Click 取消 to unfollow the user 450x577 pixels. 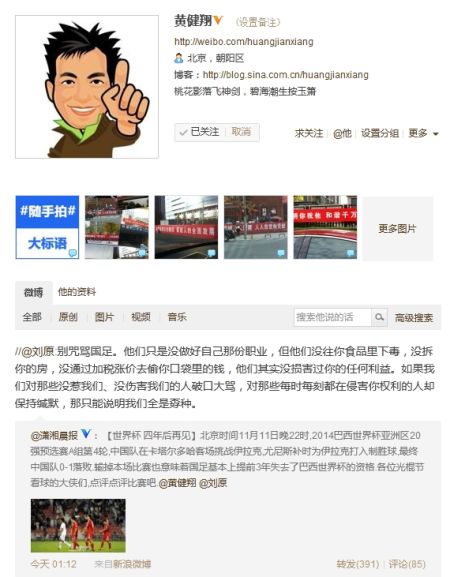tap(241, 132)
